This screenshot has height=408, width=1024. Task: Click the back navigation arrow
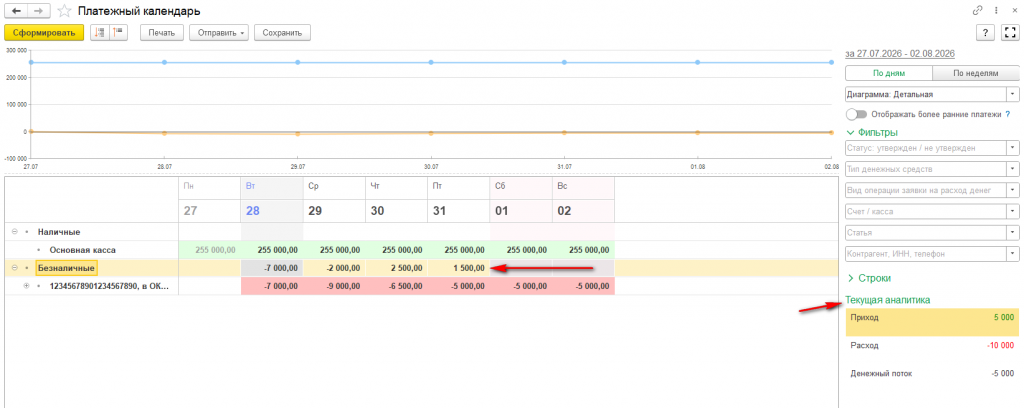point(16,11)
